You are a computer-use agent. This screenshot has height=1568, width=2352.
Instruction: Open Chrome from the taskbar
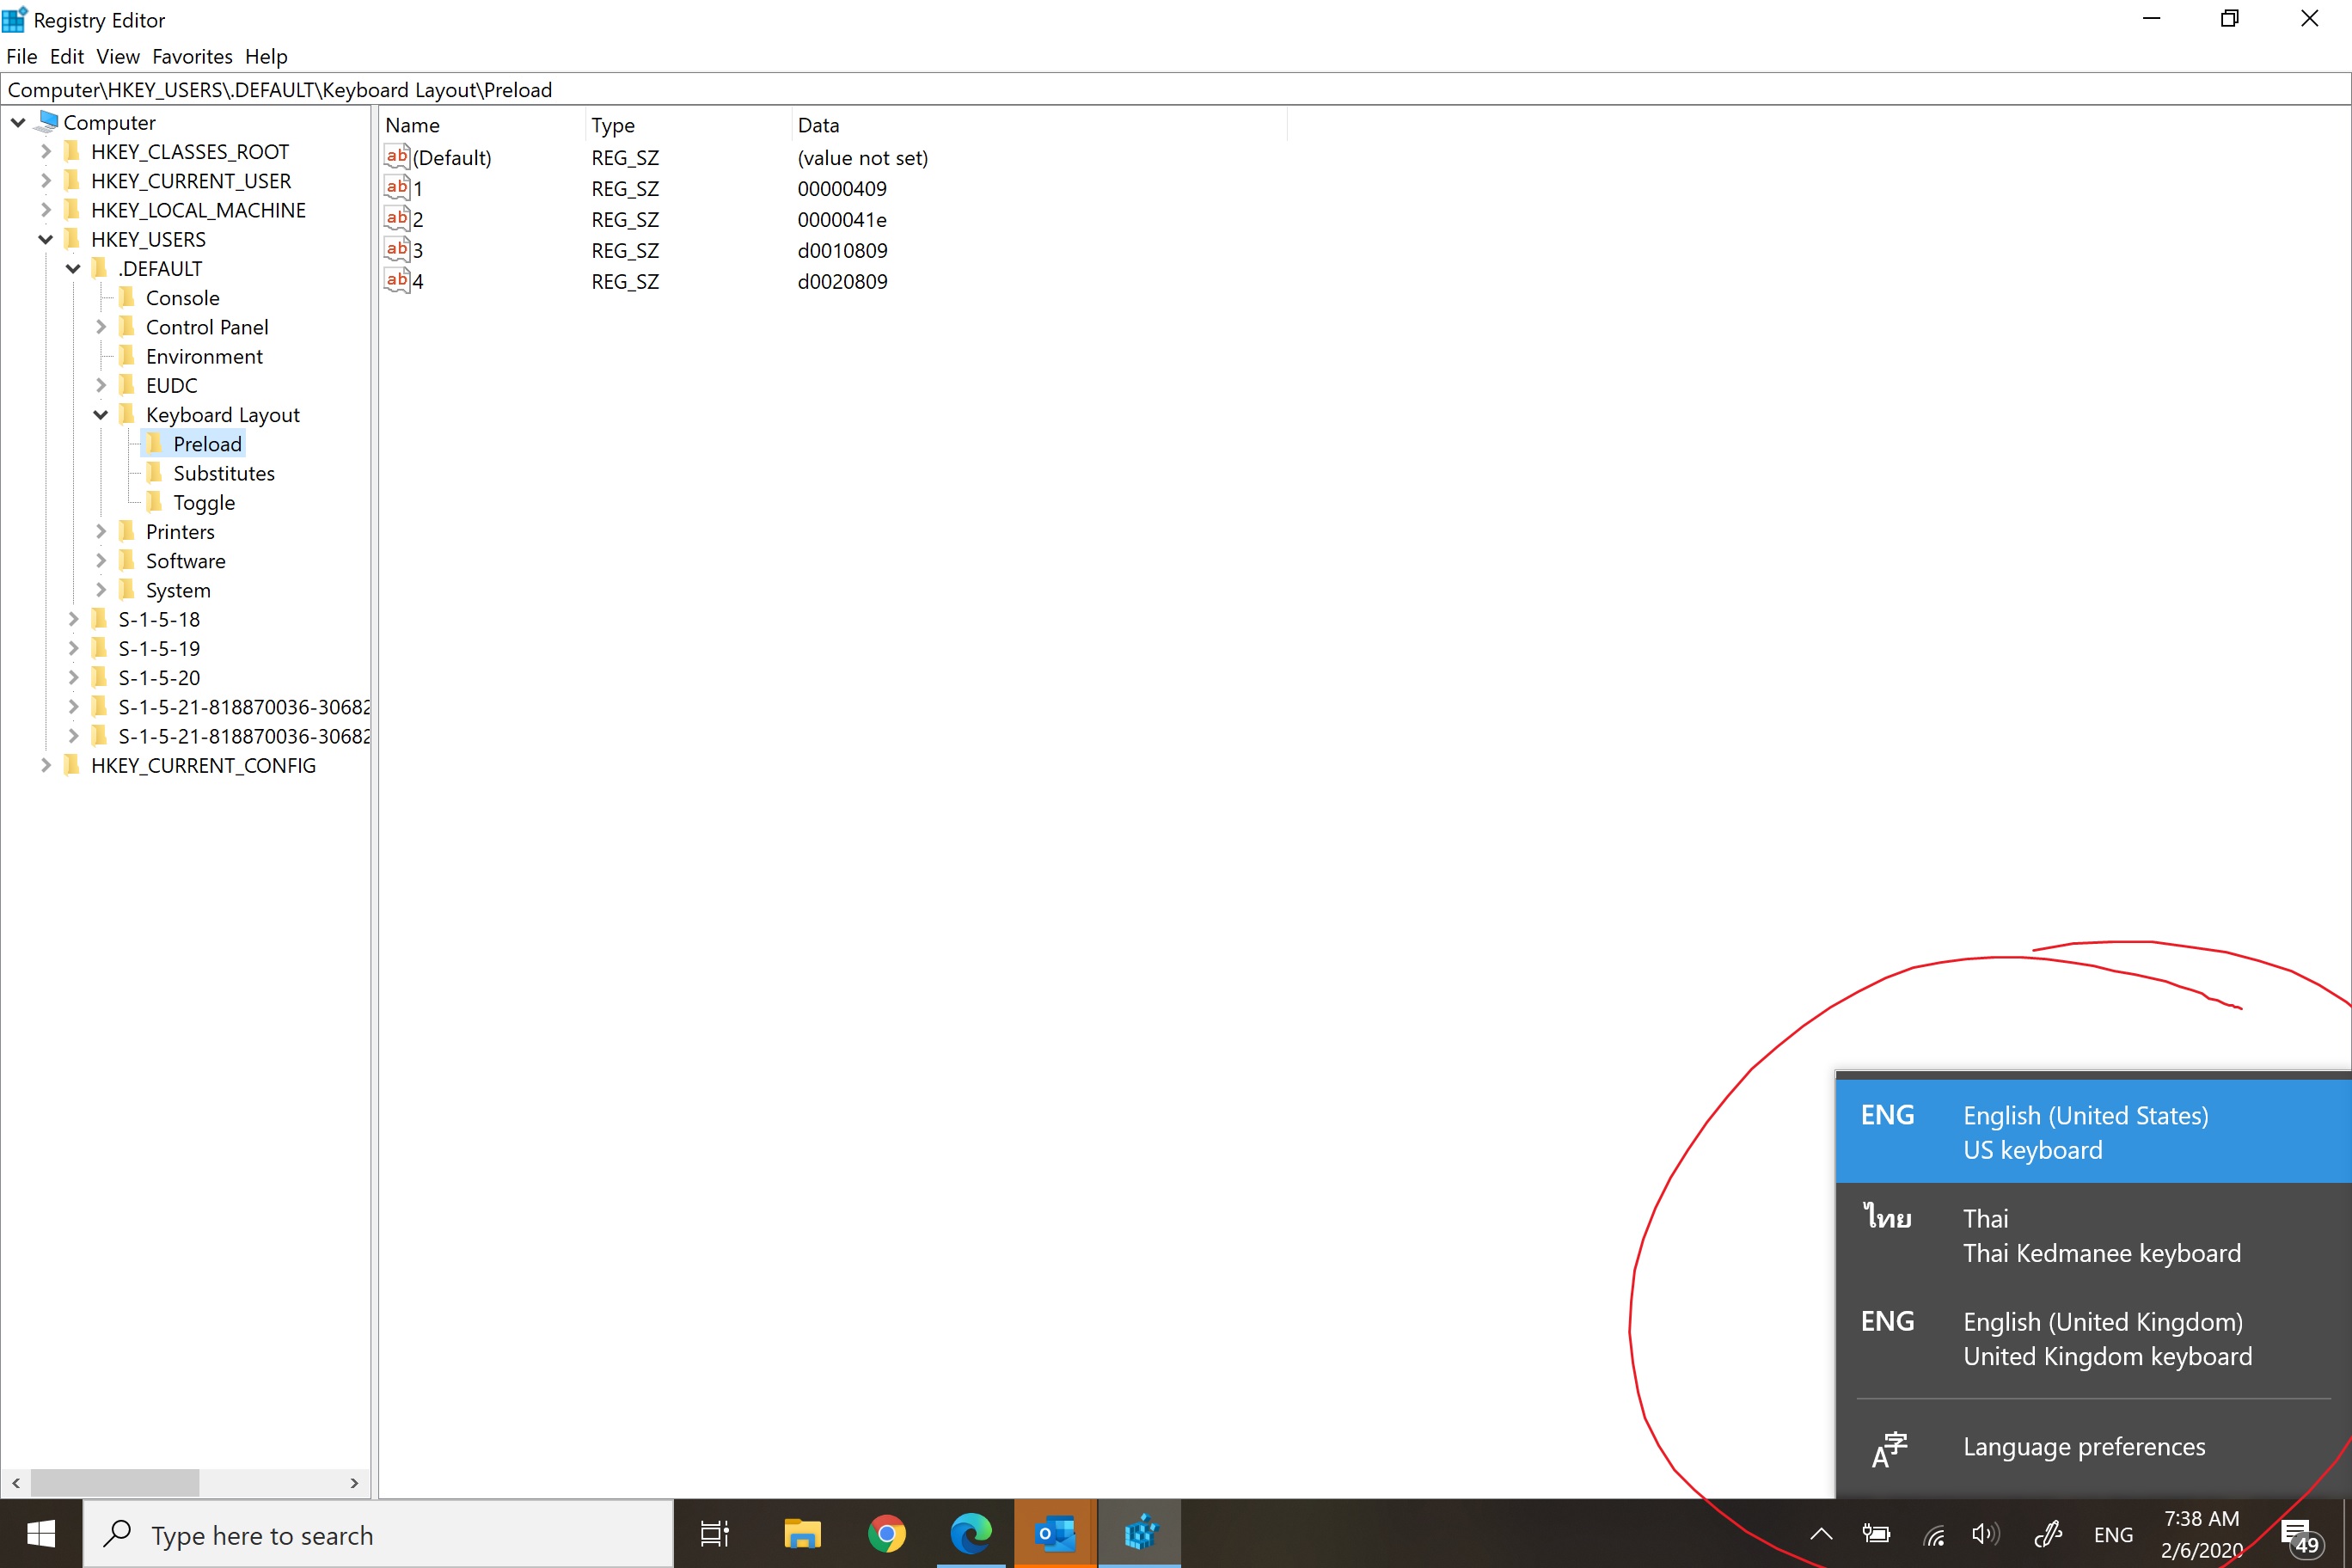click(x=886, y=1533)
